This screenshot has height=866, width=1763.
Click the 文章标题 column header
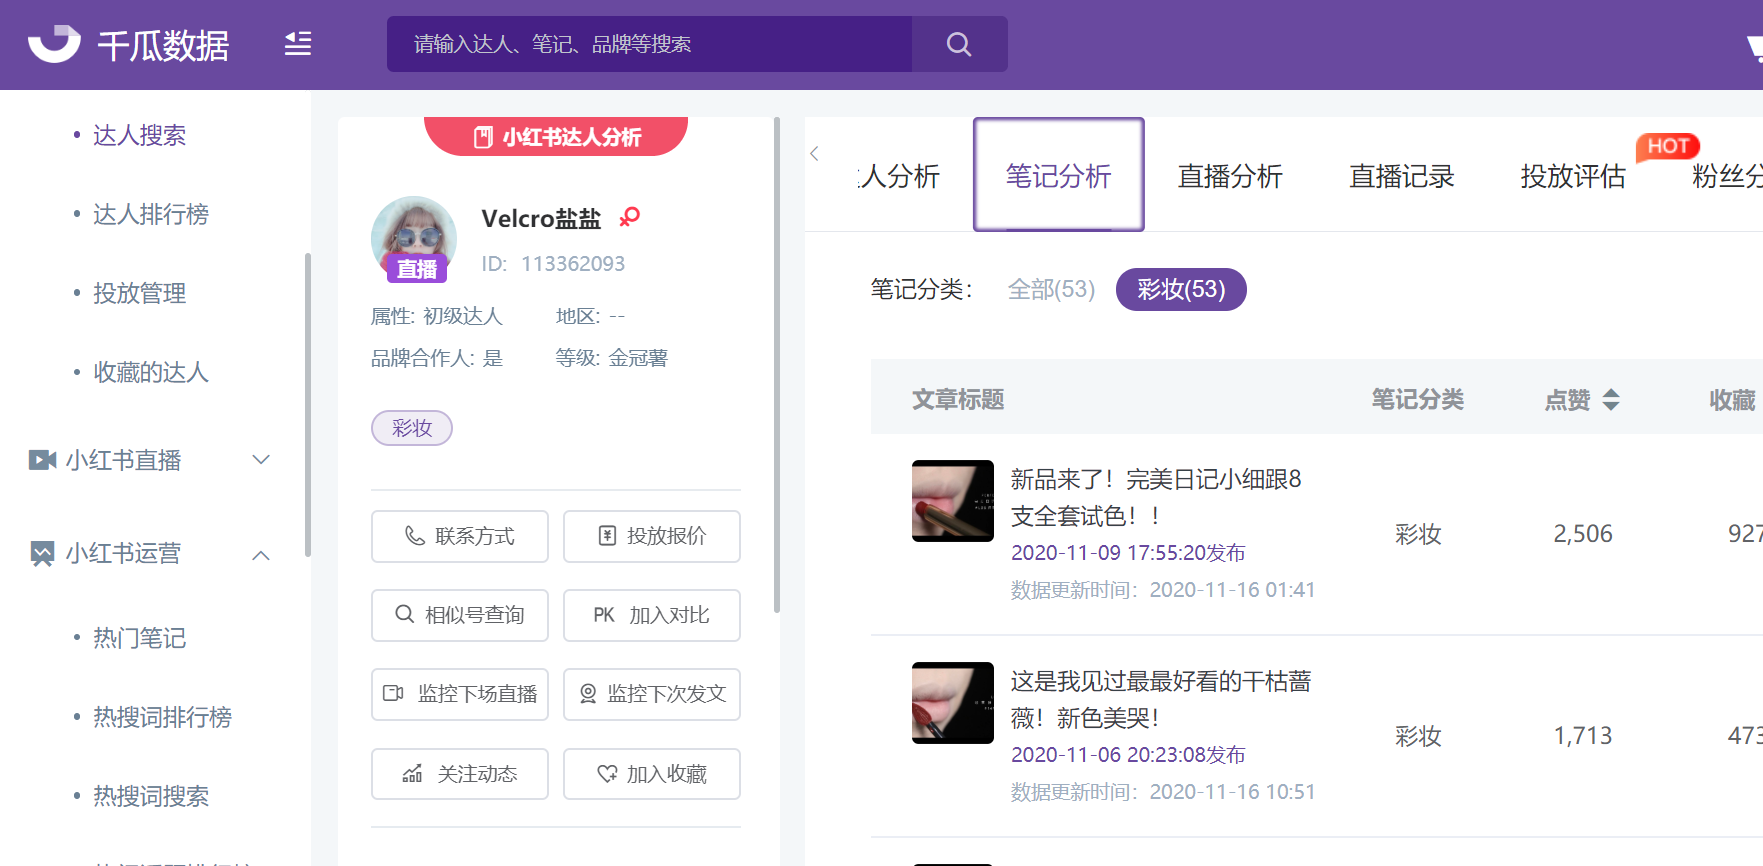coord(958,400)
